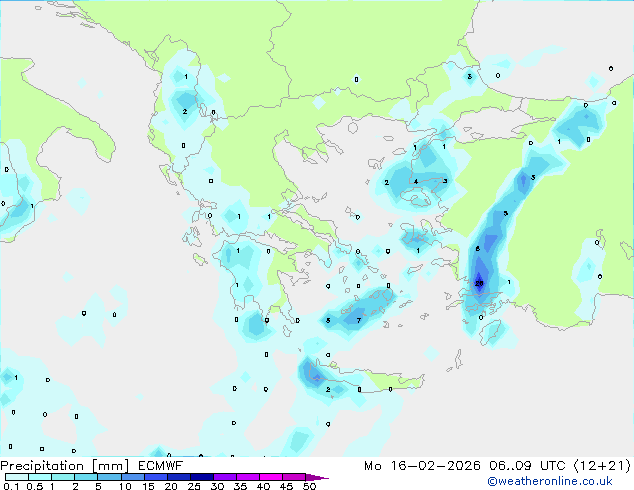
Task: Pick the 10–15 mm legend color swatch
Action: tap(132, 477)
